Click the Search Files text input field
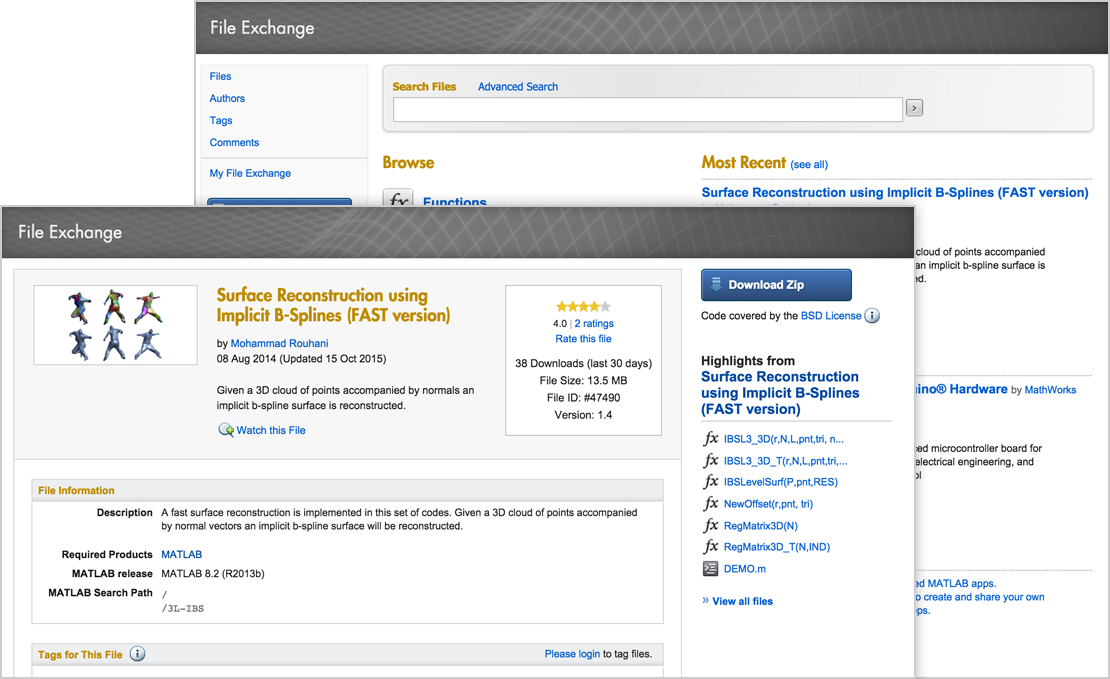This screenshot has width=1110, height=679. pyautogui.click(x=647, y=109)
